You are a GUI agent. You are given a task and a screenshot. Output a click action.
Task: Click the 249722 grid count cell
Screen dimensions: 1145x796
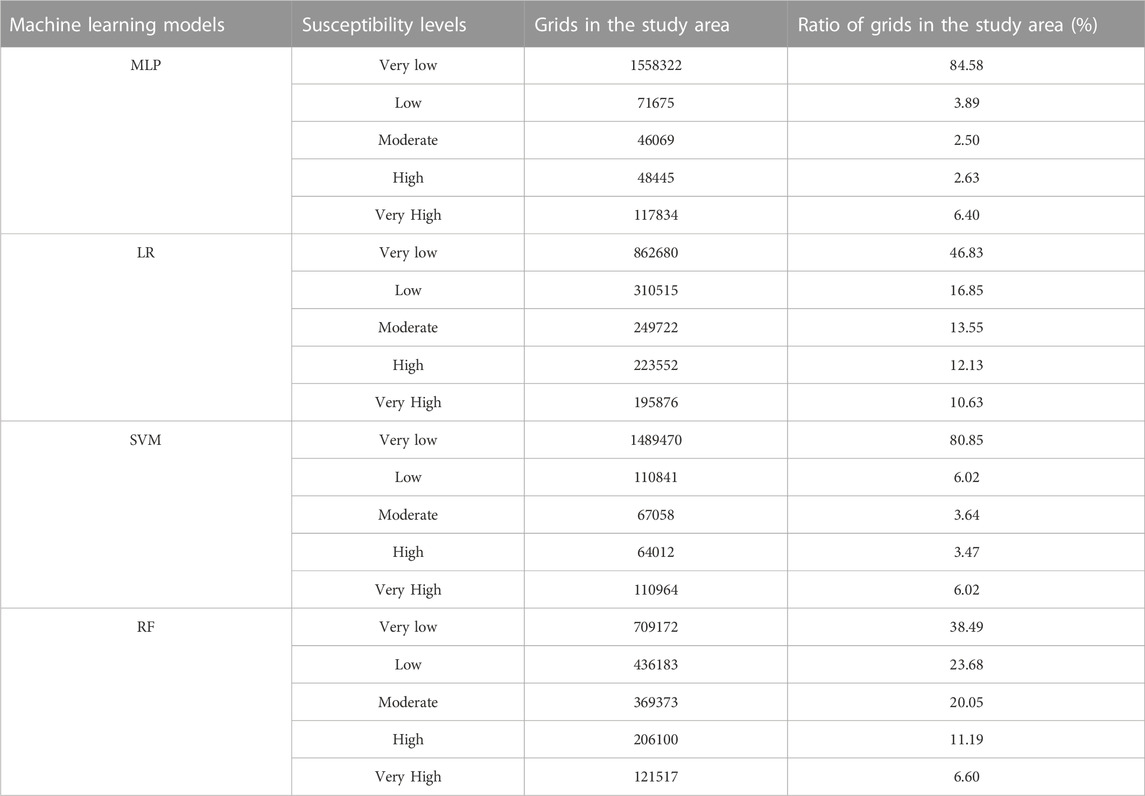(x=656, y=327)
